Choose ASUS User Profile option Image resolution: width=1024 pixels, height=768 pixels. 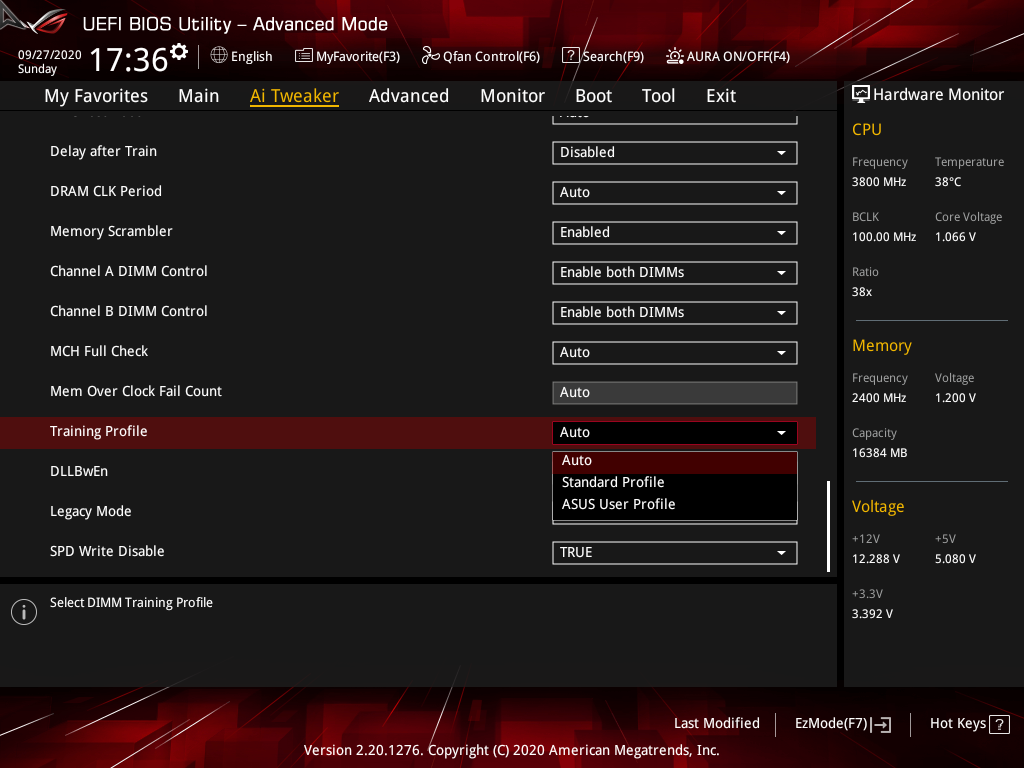tap(675, 505)
